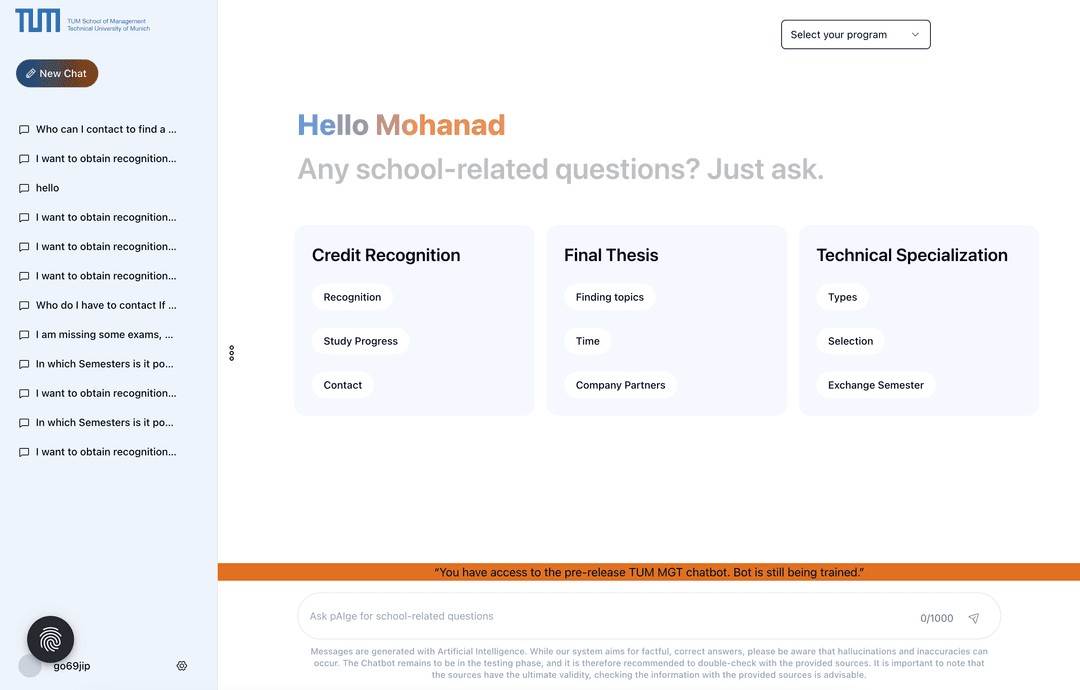Viewport: 1080px width, 690px height.
Task: Click the send message paper-plane icon
Action: pyautogui.click(x=973, y=618)
